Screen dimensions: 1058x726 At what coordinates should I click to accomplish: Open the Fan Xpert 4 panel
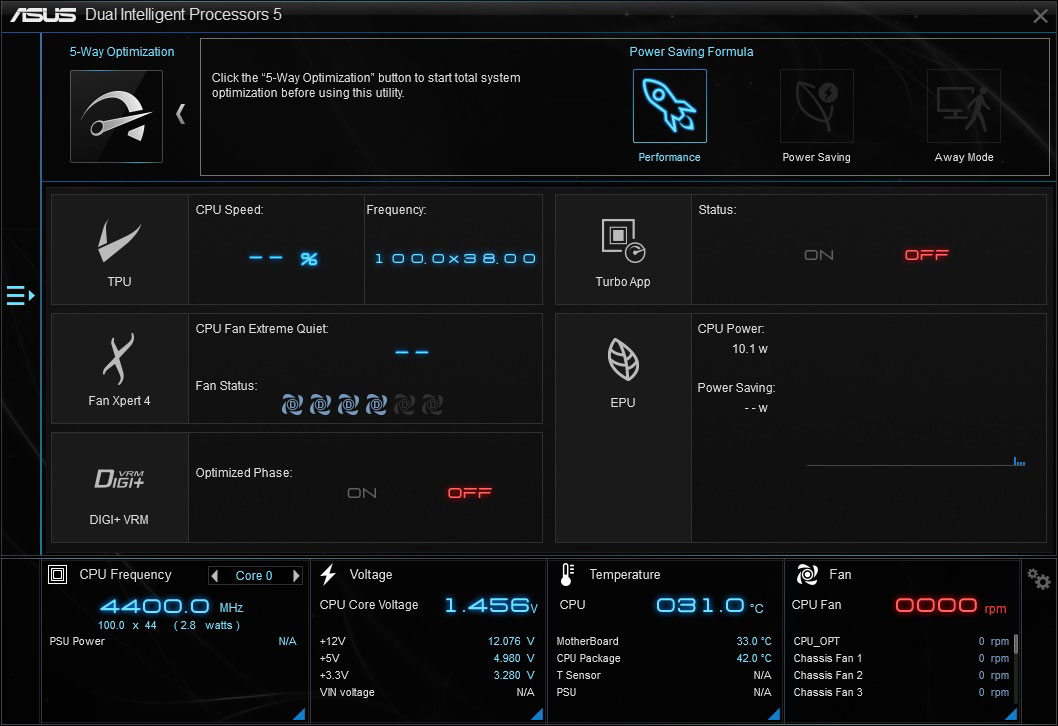(119, 368)
